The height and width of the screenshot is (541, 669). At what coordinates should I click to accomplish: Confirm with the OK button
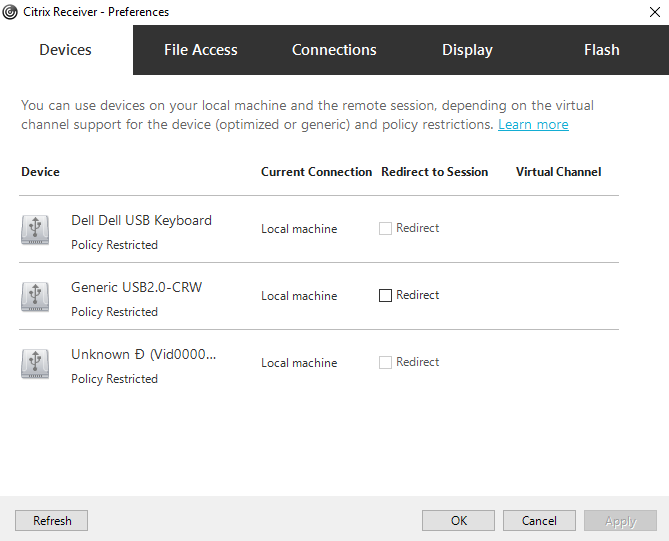click(459, 521)
